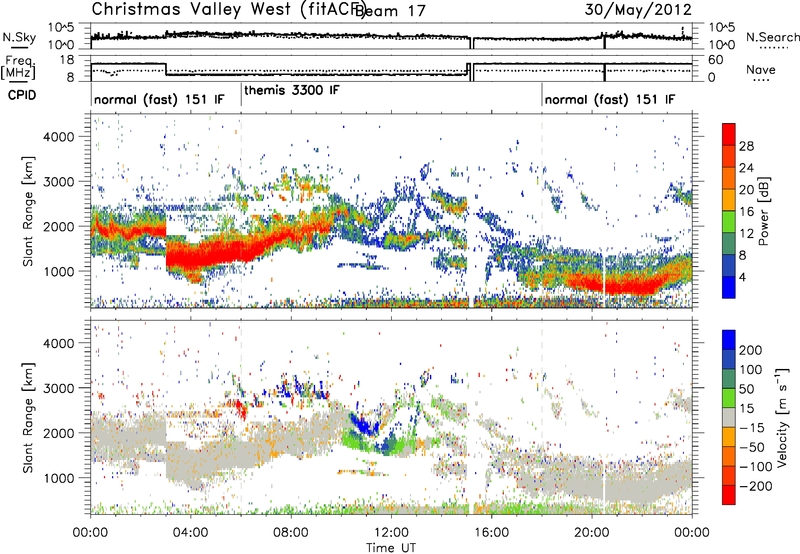Screen dimensions: 800x554
Task: Click the '-200' value on Velocity scale
Action: (754, 486)
